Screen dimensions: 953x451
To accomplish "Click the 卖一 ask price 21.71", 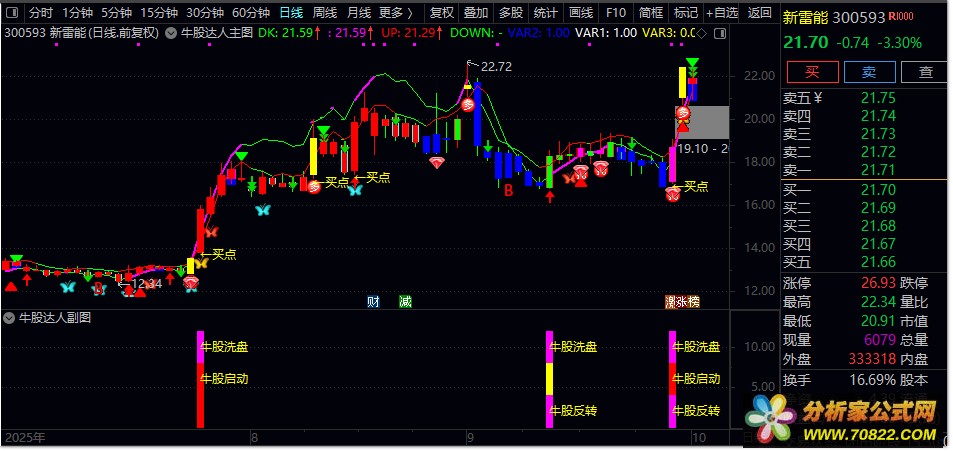I will point(878,171).
